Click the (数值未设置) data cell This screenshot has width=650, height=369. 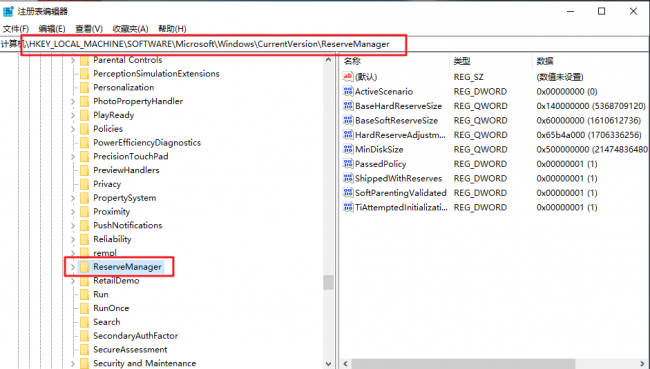pyautogui.click(x=560, y=77)
